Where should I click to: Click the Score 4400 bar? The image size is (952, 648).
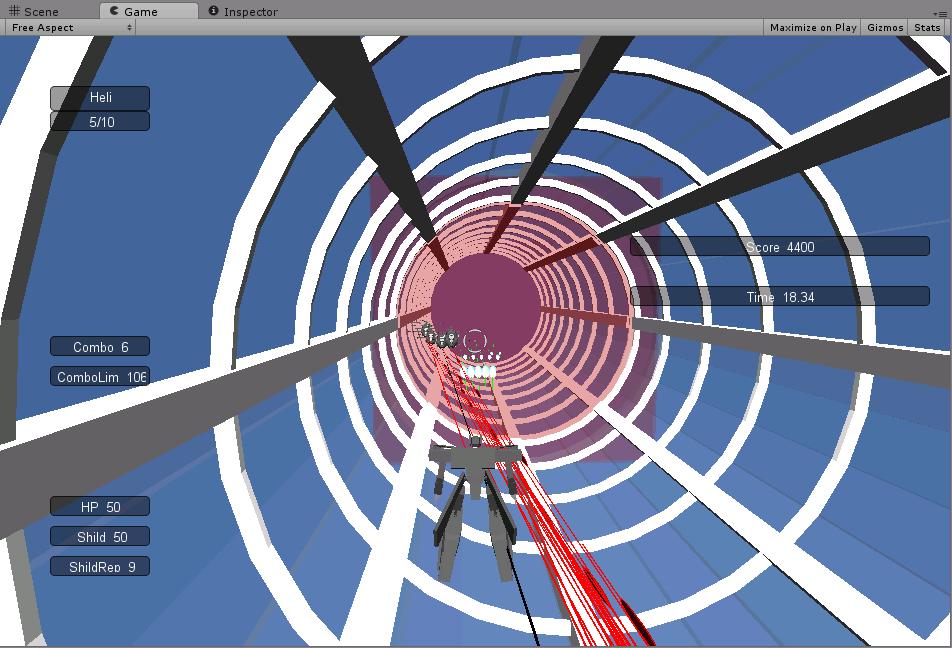pos(780,247)
